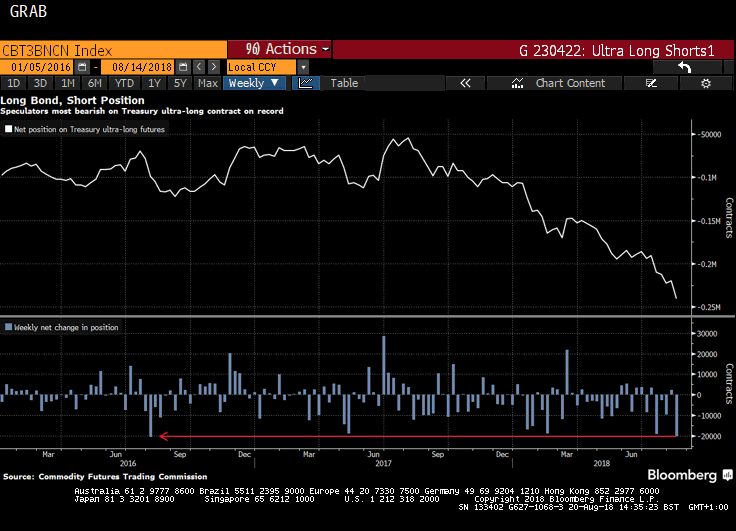Open chart settings gear icon
The width and height of the screenshot is (736, 531).
[x=705, y=83]
